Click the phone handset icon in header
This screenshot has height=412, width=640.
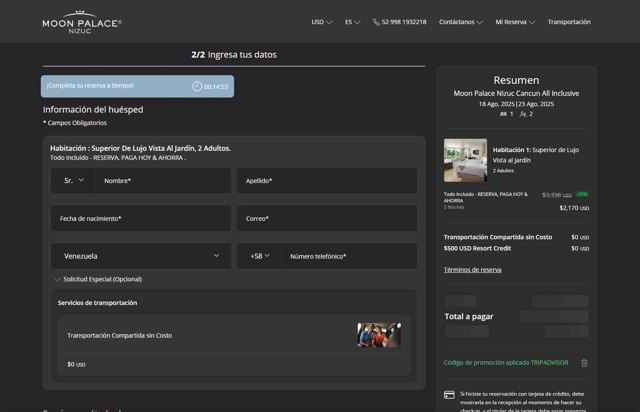click(x=376, y=22)
